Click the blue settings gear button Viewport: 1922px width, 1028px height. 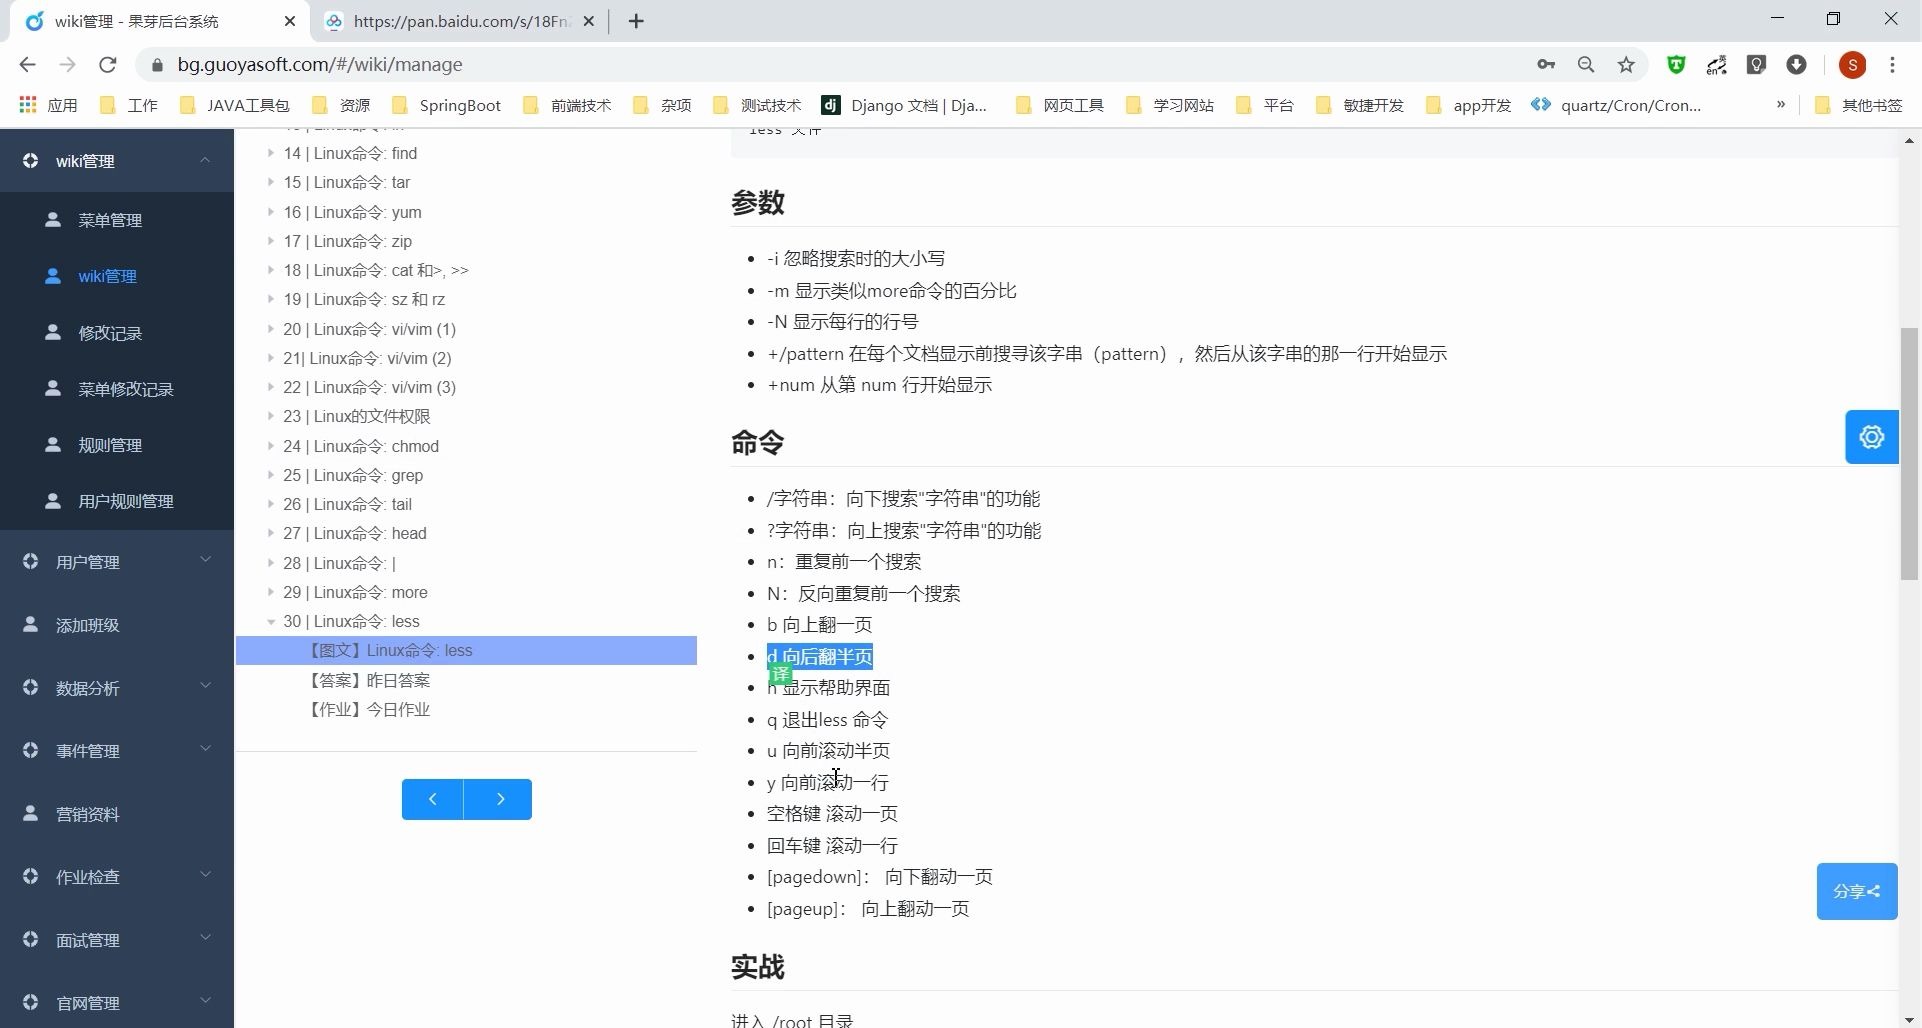tap(1871, 437)
